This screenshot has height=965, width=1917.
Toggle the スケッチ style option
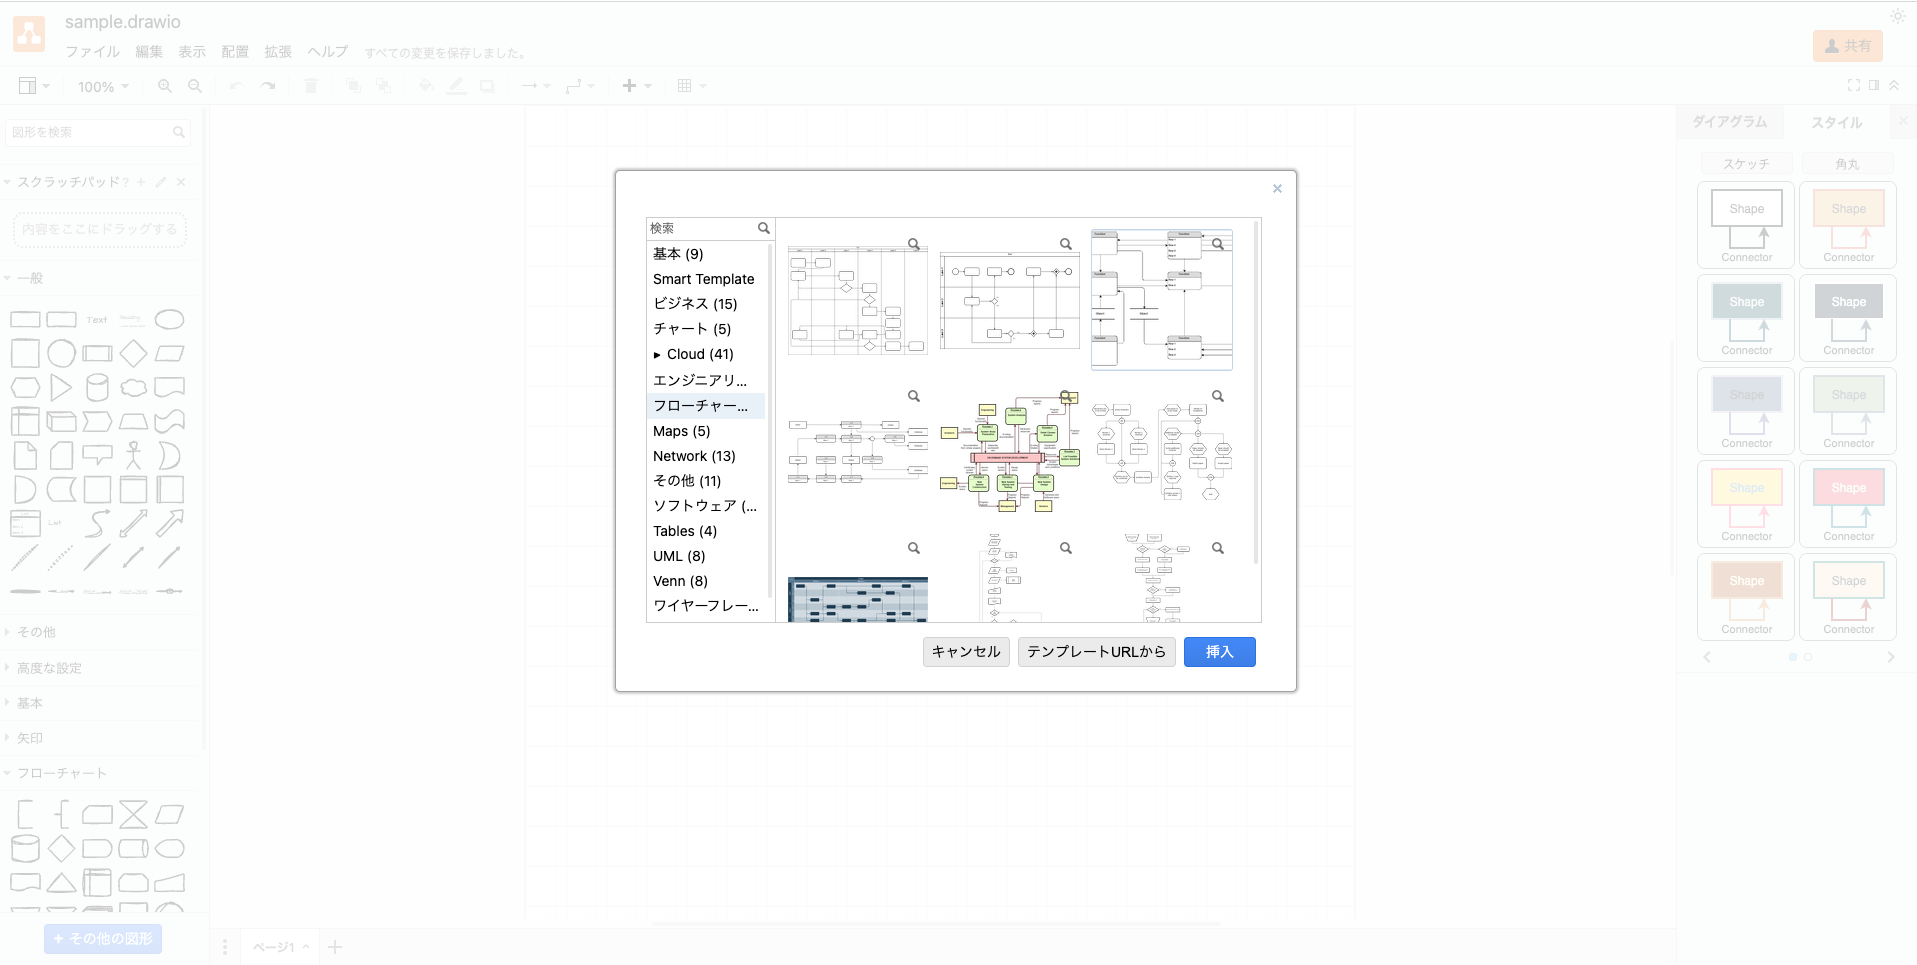pyautogui.click(x=1746, y=164)
